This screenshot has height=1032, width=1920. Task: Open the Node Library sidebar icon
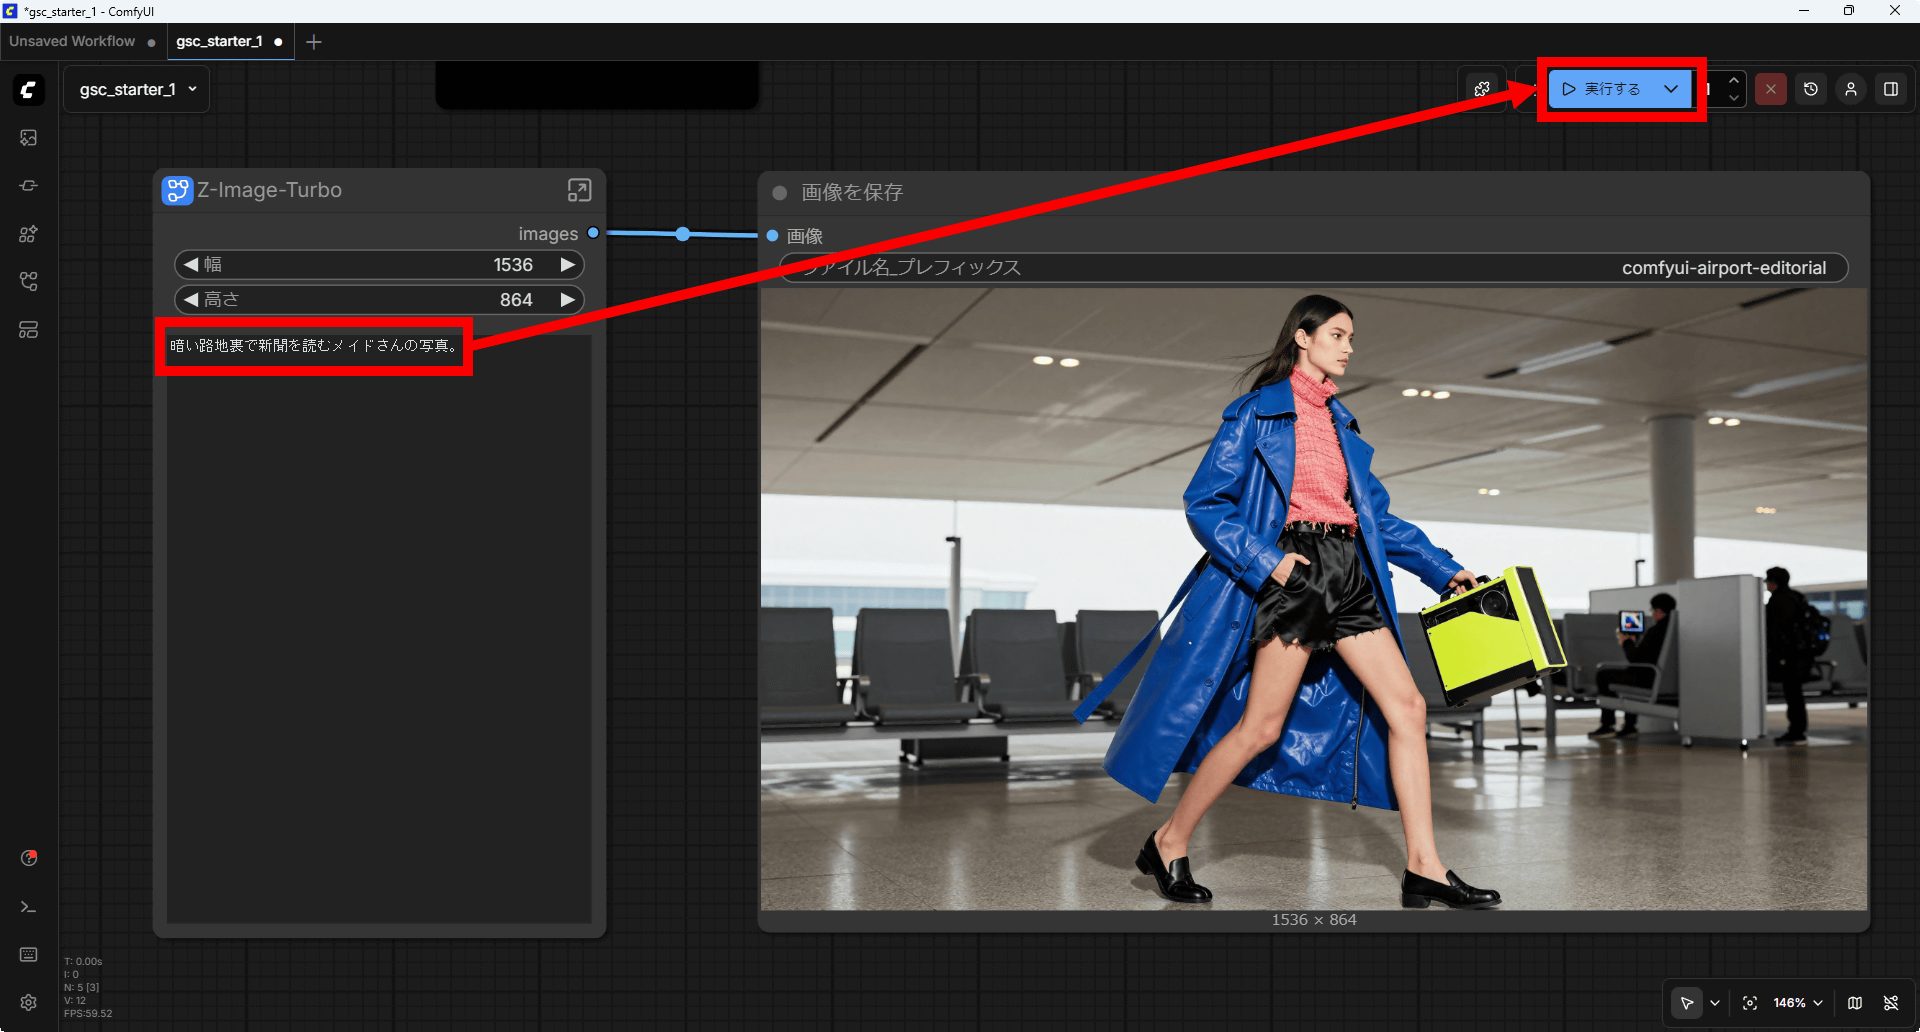[x=28, y=234]
